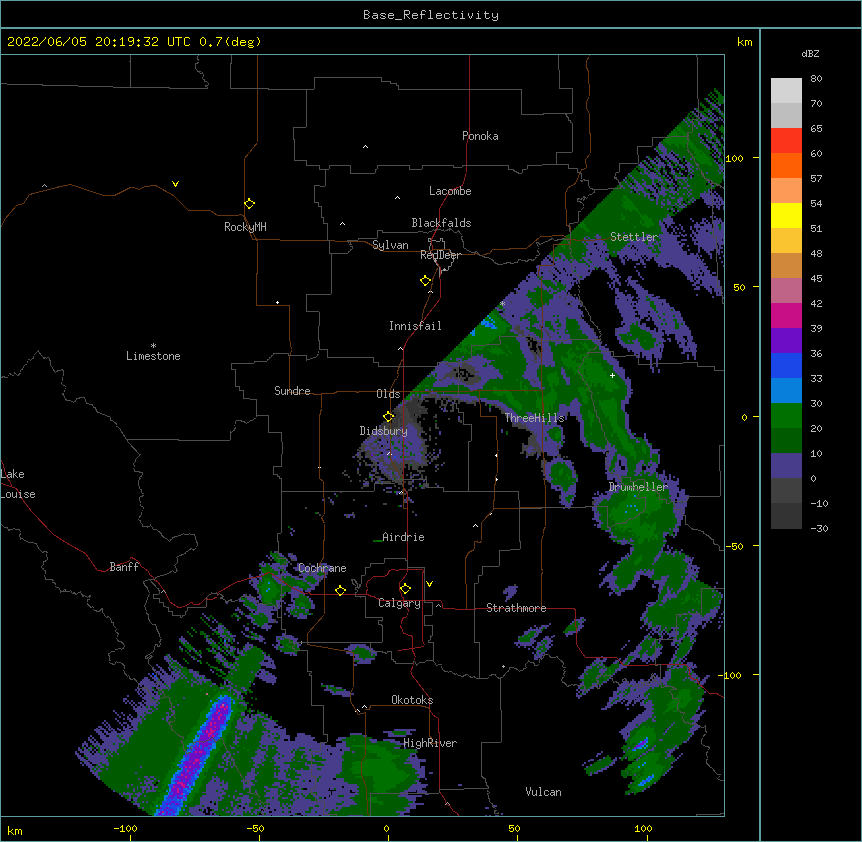The image size is (862, 842).
Task: Select the Blackfalds map label
Action: click(x=441, y=223)
